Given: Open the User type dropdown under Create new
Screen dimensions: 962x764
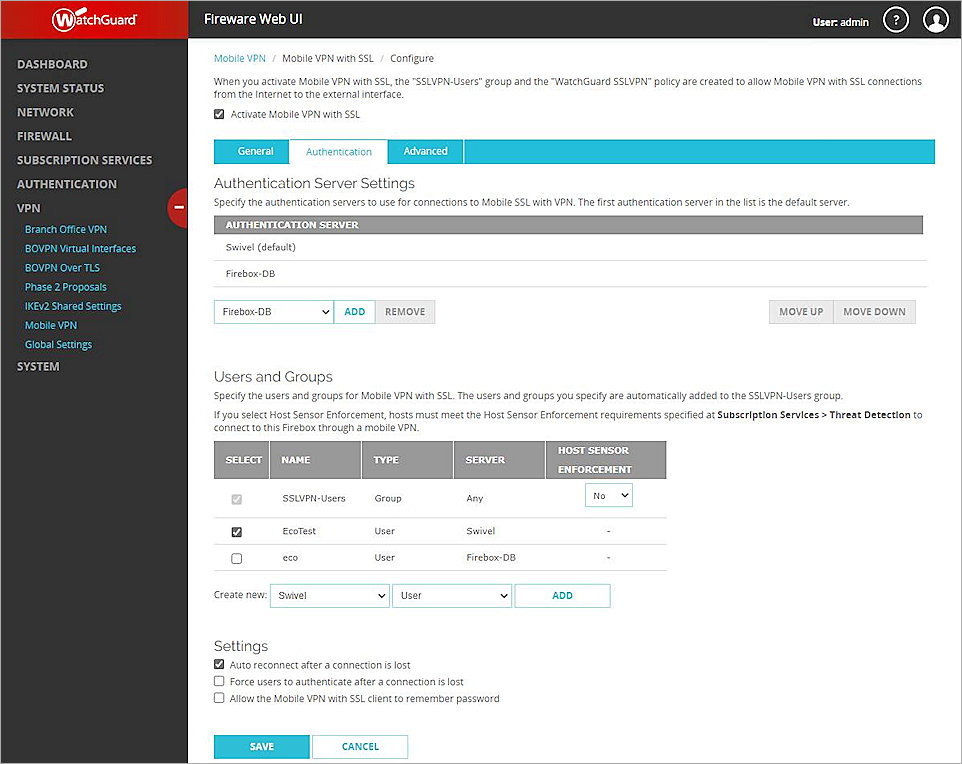Looking at the screenshot, I should point(452,595).
